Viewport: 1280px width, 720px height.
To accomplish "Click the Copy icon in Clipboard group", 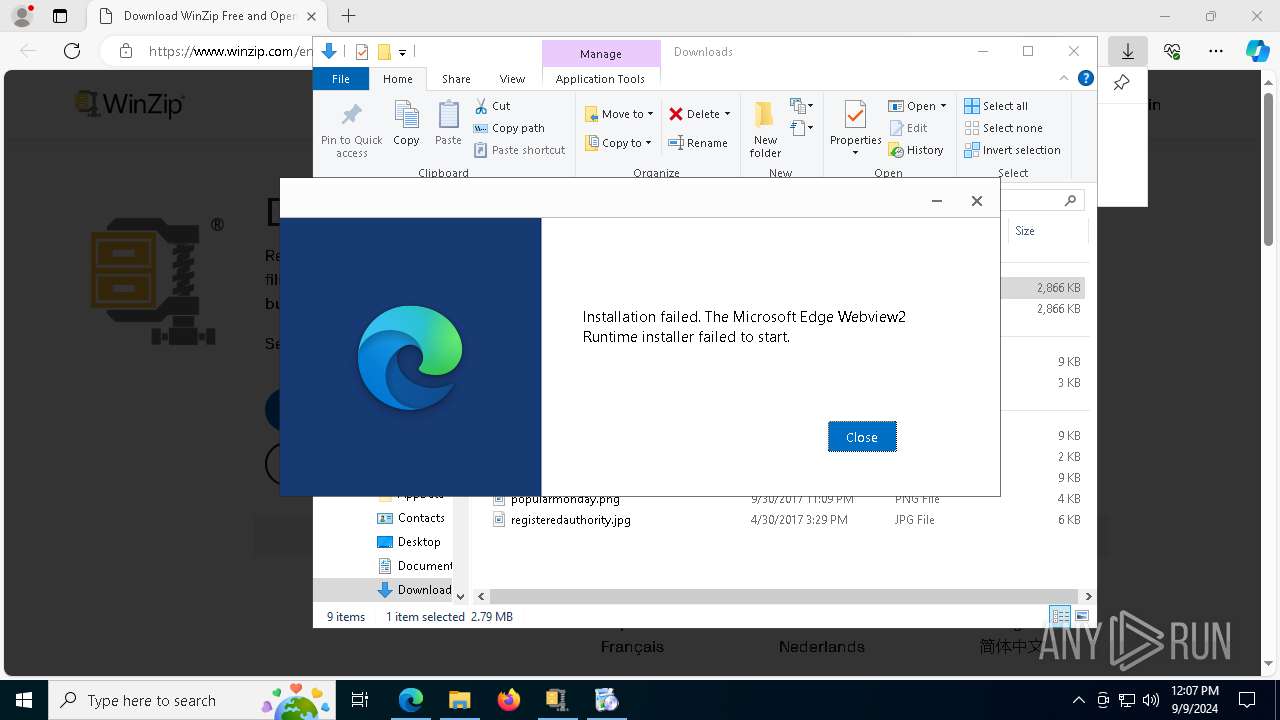I will click(x=406, y=123).
